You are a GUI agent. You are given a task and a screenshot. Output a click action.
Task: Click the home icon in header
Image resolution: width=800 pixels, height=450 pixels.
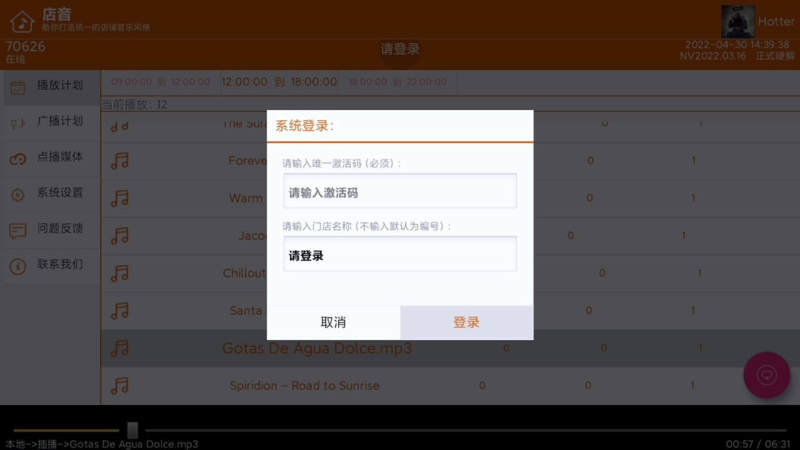(21, 21)
